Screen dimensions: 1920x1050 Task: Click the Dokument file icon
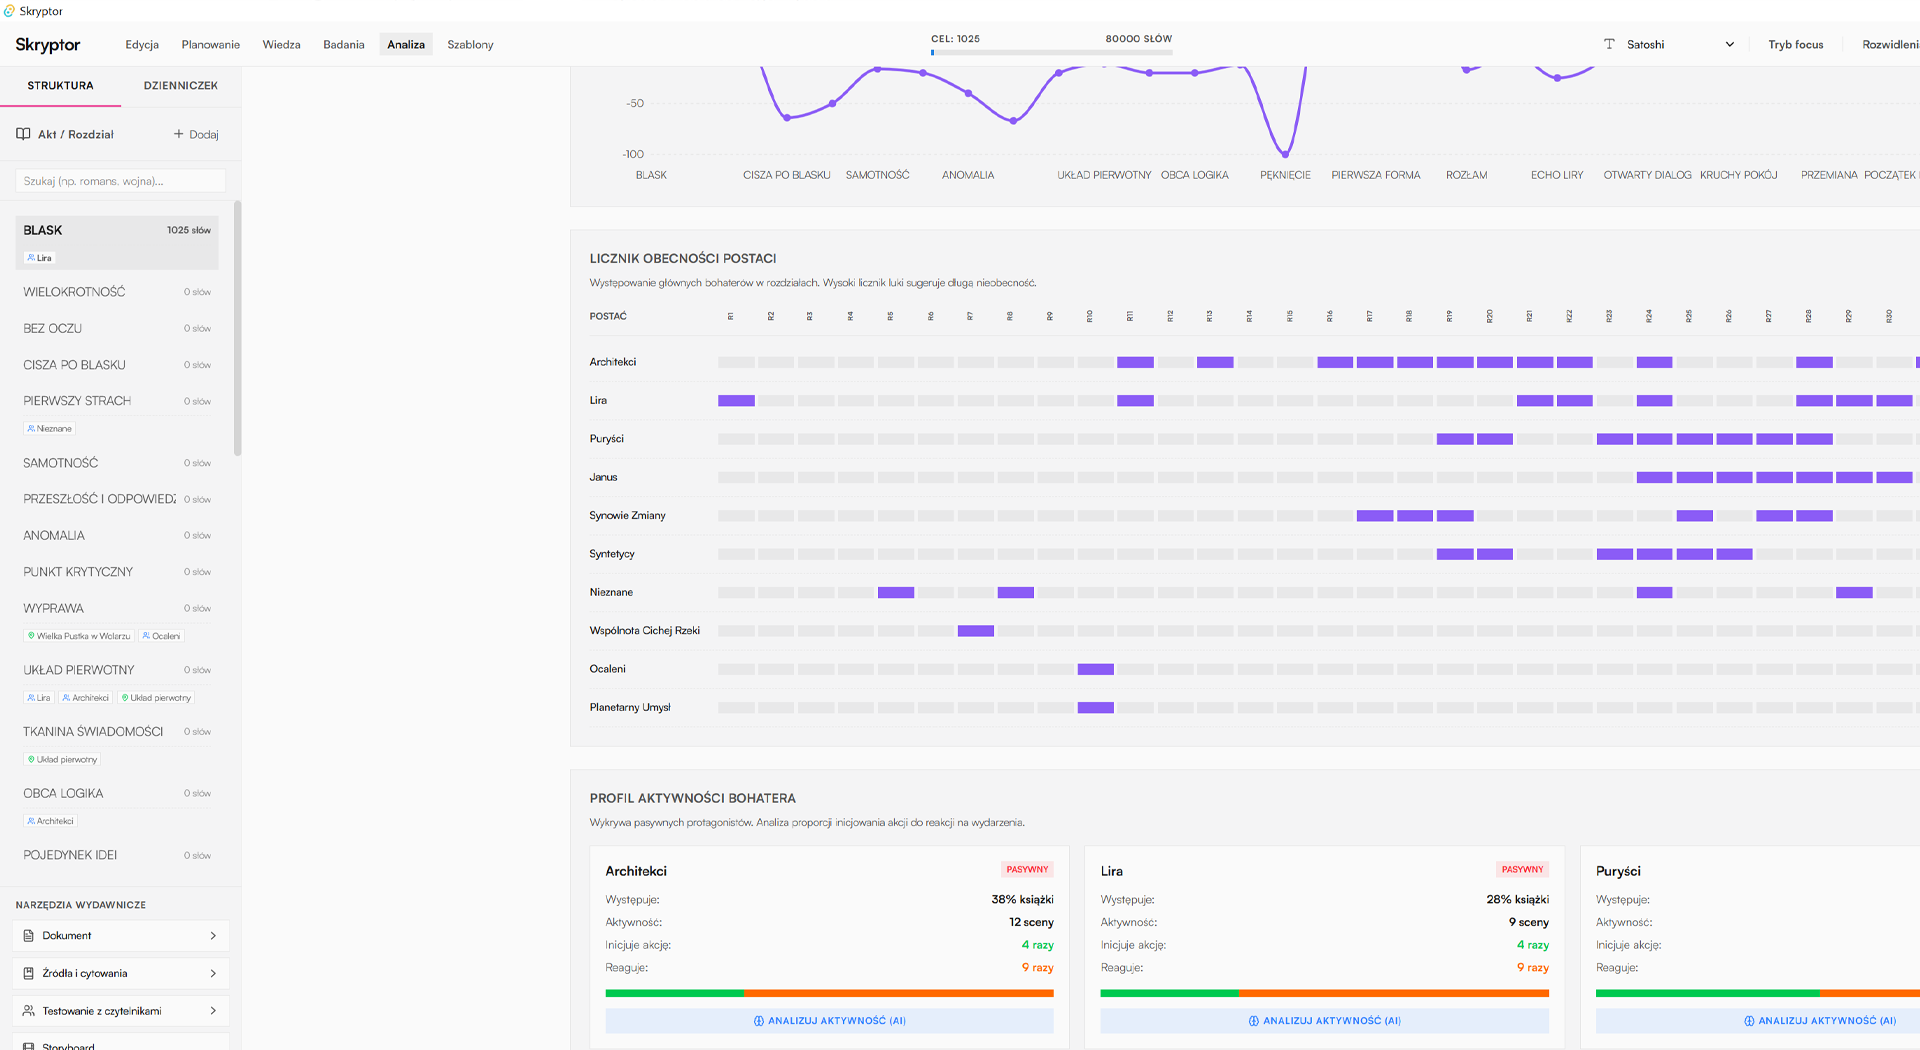click(x=29, y=936)
